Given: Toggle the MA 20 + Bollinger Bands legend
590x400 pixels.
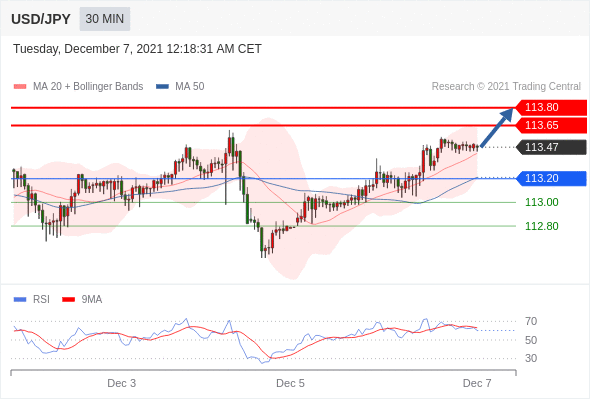Looking at the screenshot, I should (78, 87).
